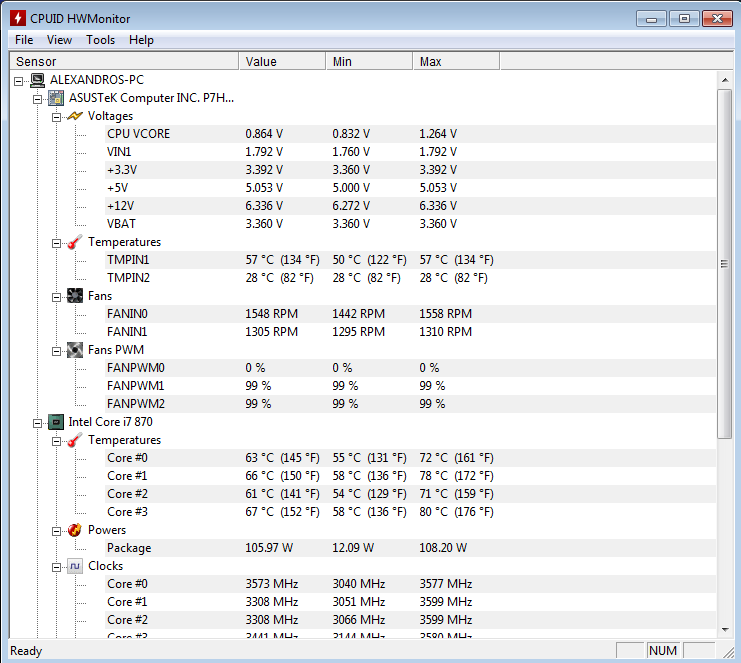
Task: Click the 1.264 V max VCORE value
Action: coord(438,134)
